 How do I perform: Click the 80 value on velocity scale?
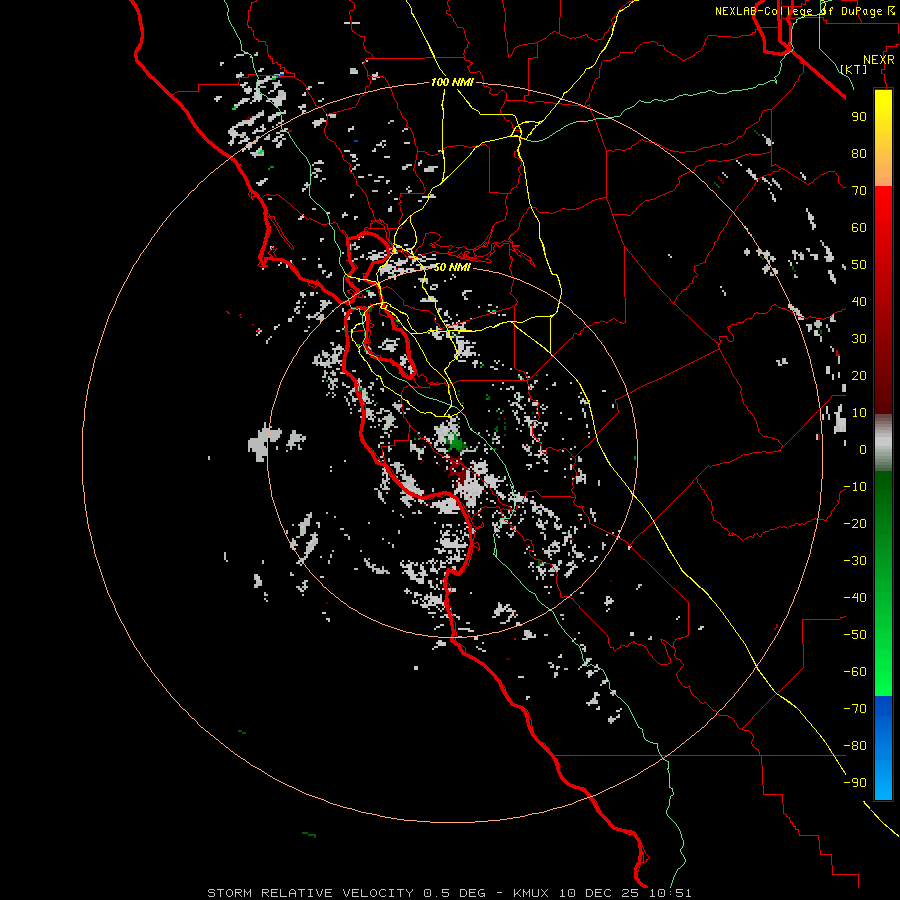click(859, 153)
